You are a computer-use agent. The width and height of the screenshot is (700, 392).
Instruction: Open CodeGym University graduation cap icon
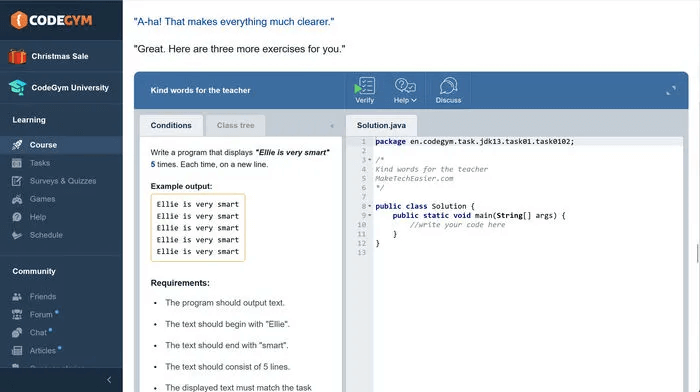click(17, 88)
